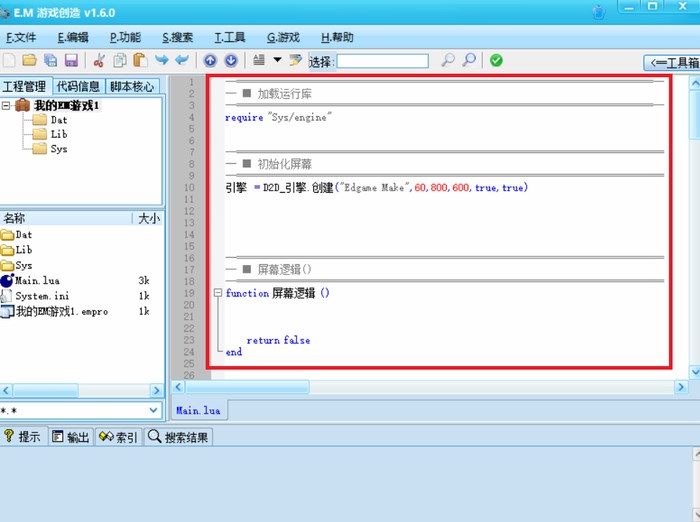Screen dimensions: 700x522
Task: Click the require "Sys/engine" code line
Action: 278,117
